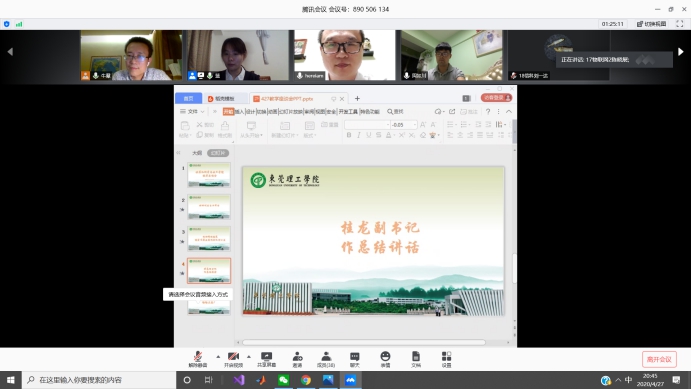Image resolution: width=692 pixels, height=389 pixels.
Task: Open the emoji reactions icon
Action: click(385, 359)
